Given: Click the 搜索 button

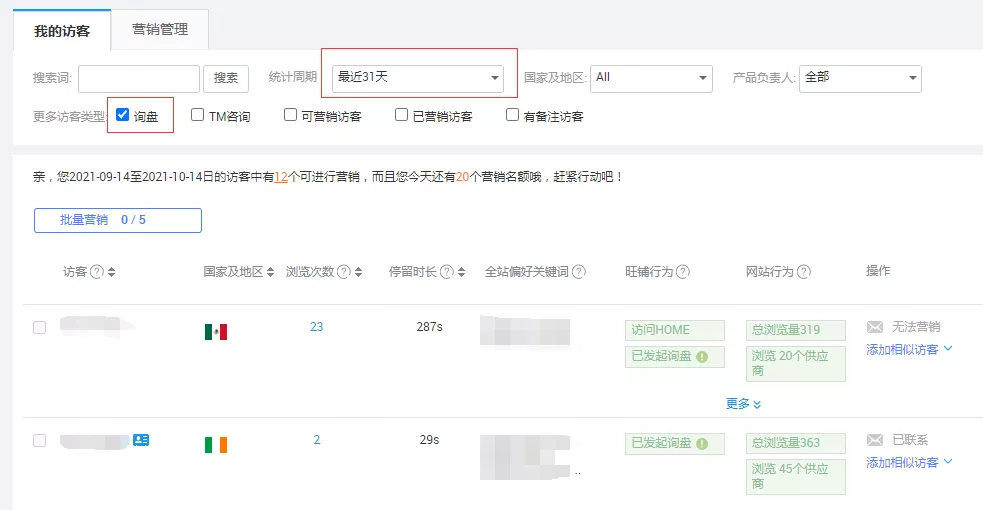Looking at the screenshot, I should tap(226, 78).
